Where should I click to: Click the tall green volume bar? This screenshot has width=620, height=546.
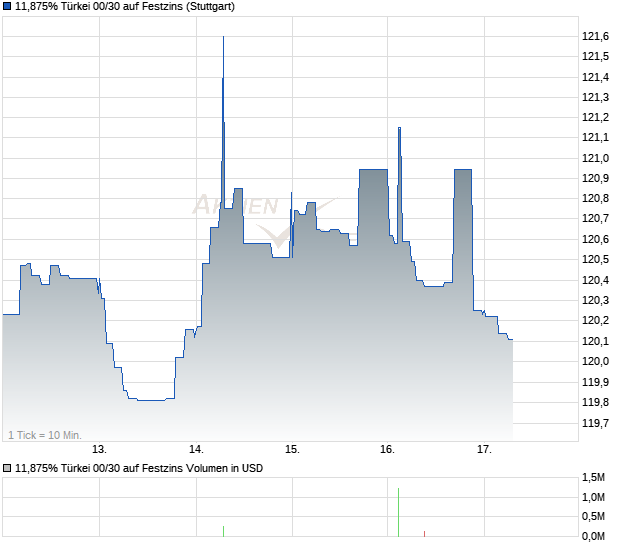click(398, 512)
